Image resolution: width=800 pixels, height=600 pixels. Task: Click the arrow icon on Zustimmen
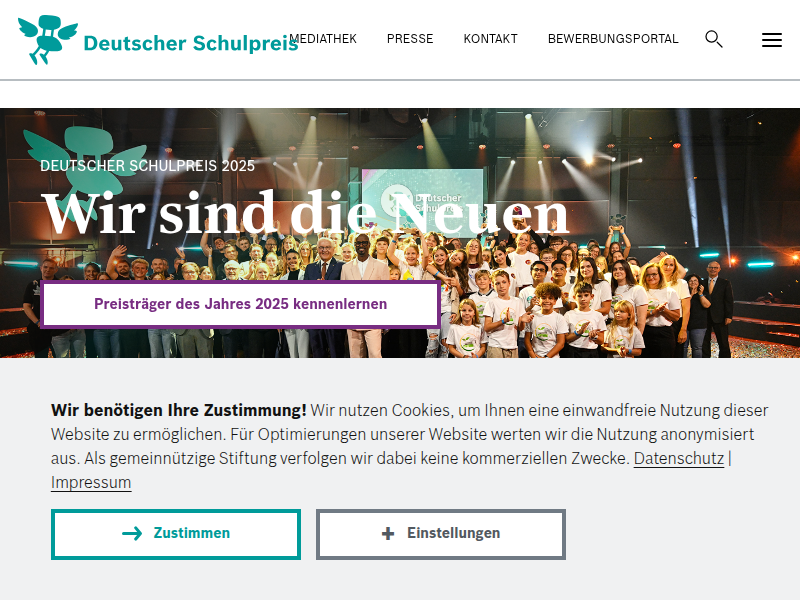132,533
